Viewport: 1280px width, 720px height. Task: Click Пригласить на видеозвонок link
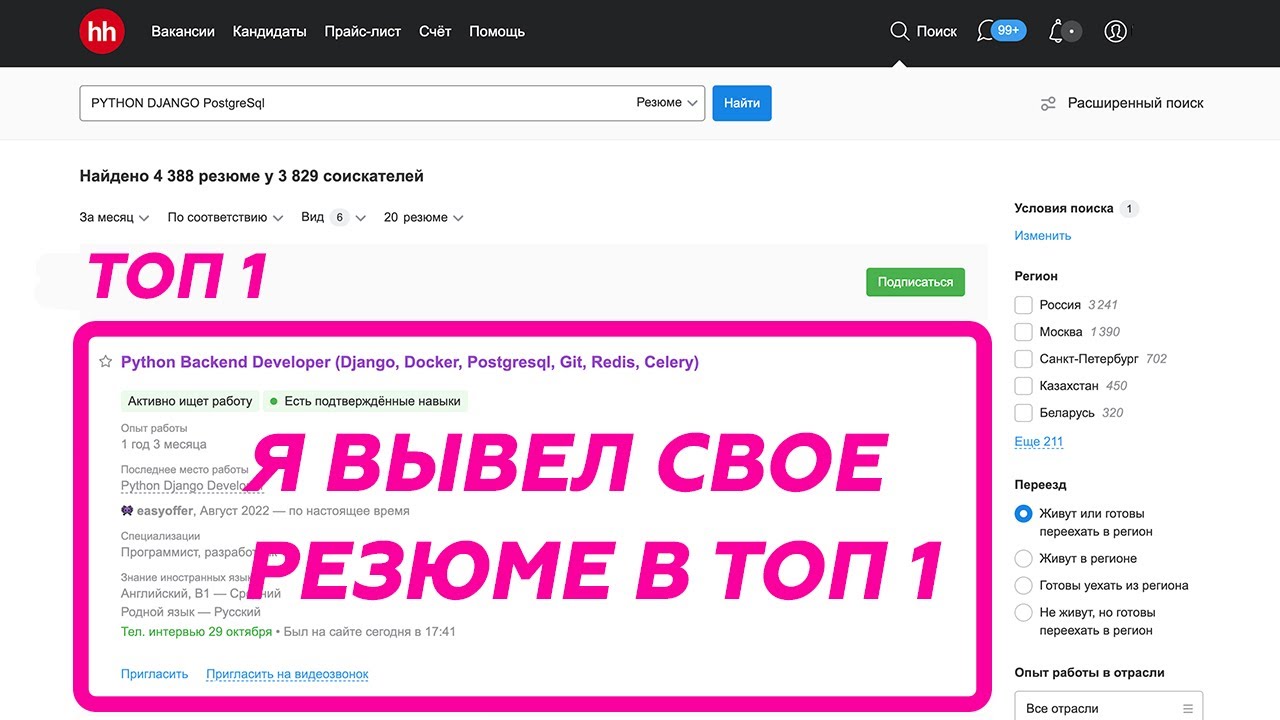pos(287,674)
